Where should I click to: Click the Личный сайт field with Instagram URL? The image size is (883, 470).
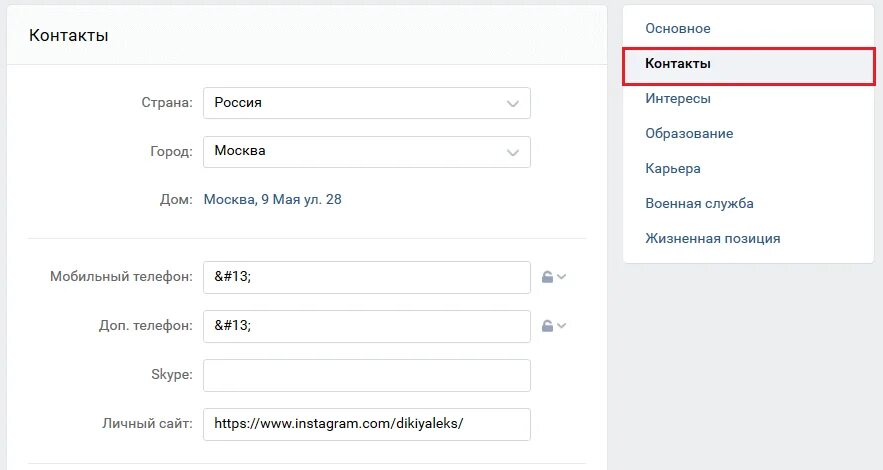[366, 424]
